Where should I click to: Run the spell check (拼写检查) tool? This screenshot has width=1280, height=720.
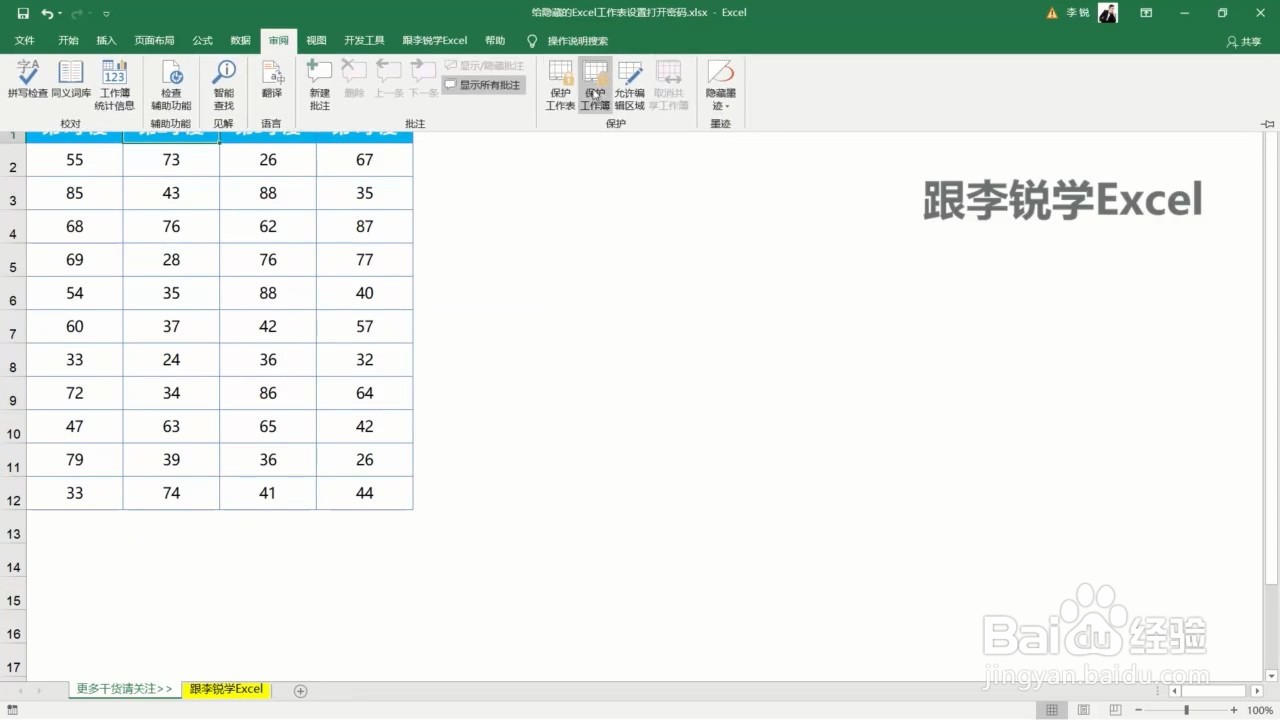point(28,79)
